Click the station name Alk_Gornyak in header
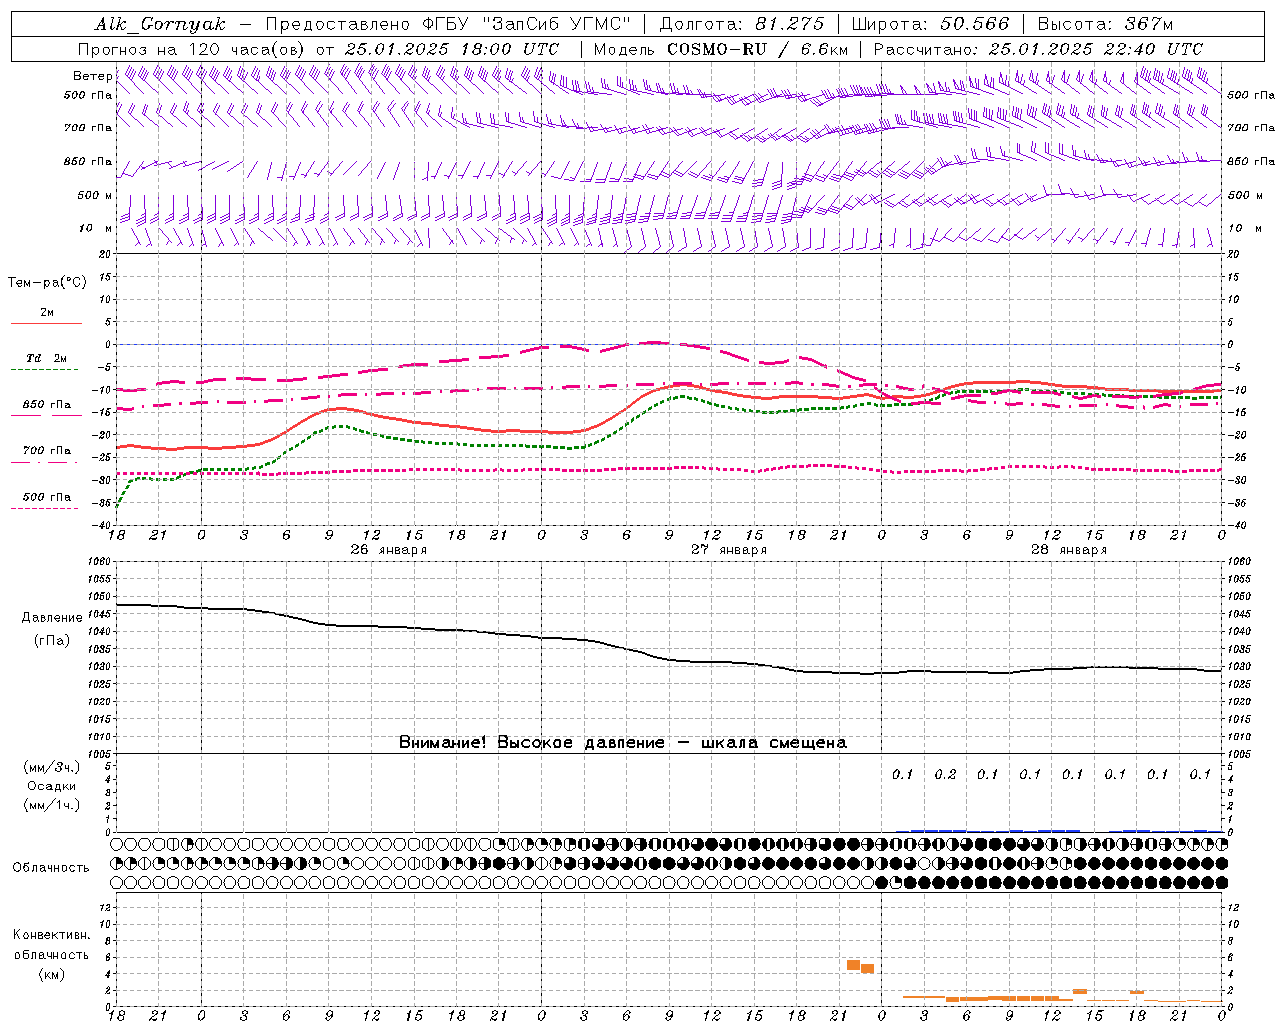The height and width of the screenshot is (1024, 1280). pyautogui.click(x=160, y=24)
